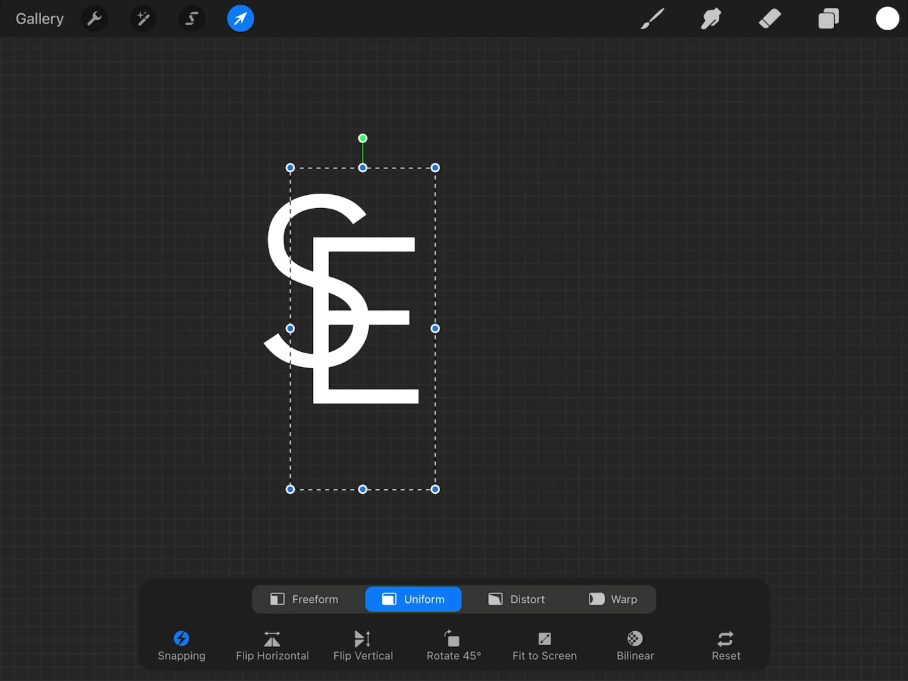Open the Layers panel
Screen dimensions: 908x681
[829, 19]
